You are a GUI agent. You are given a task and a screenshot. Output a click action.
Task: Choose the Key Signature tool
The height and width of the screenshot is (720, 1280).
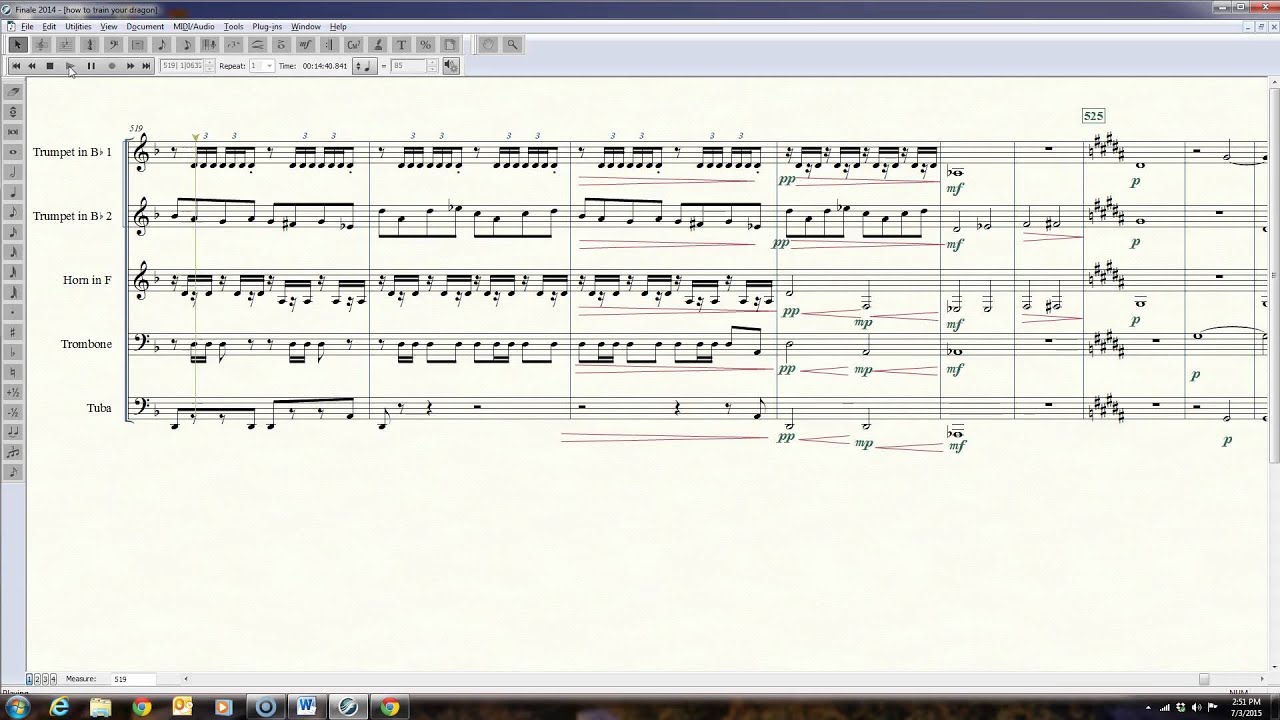click(65, 44)
